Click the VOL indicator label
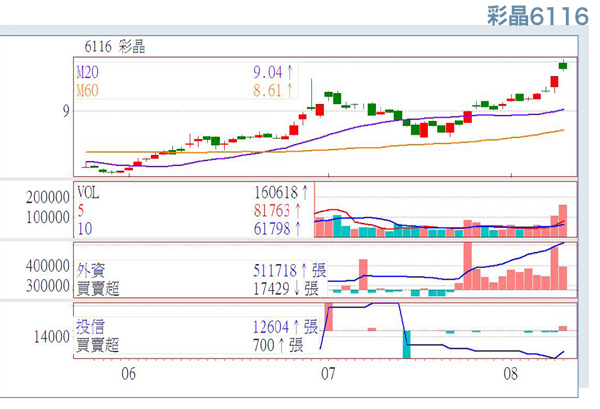 (90, 187)
